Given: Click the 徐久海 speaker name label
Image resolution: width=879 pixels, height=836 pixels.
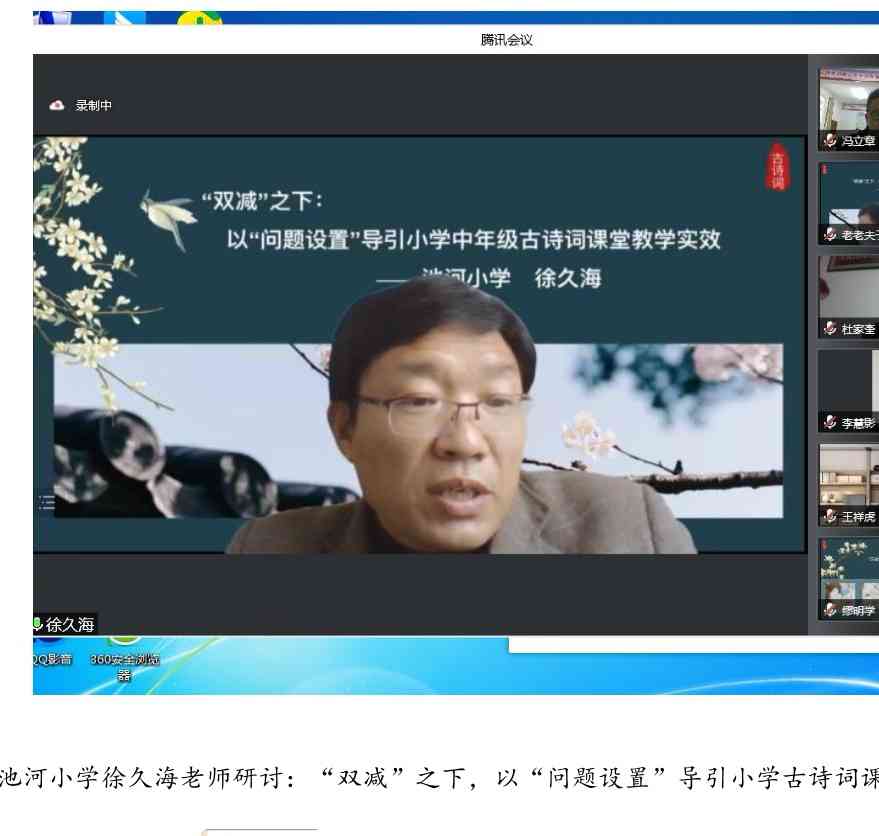Looking at the screenshot, I should pos(70,625).
